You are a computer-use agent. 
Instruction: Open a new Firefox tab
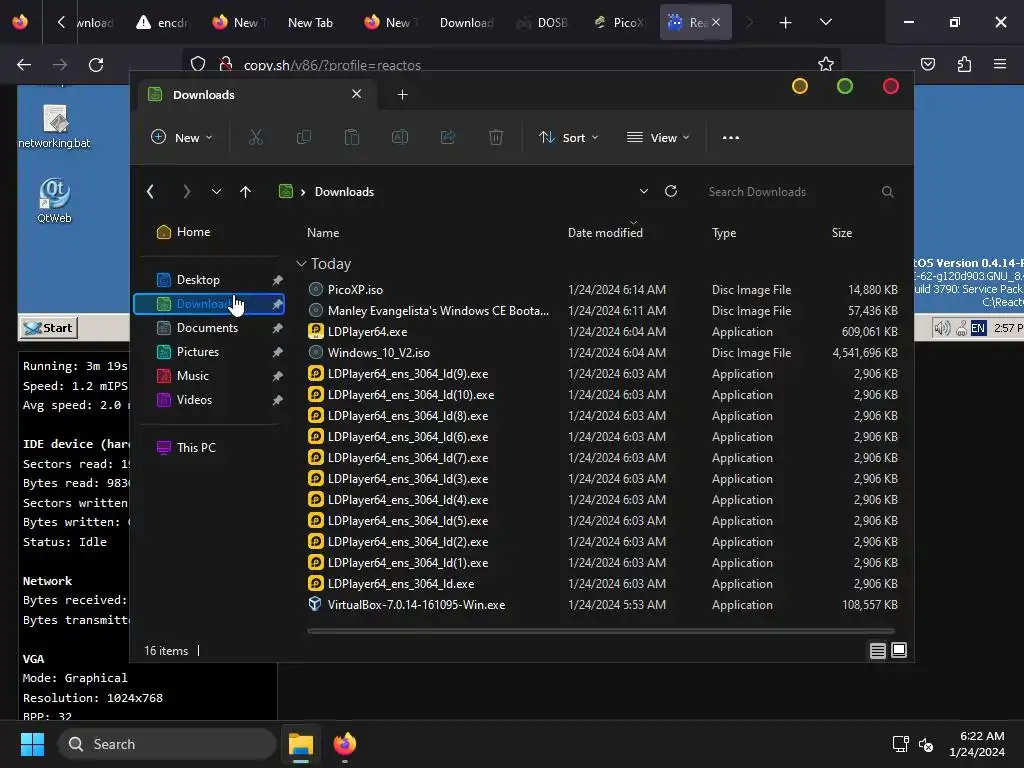click(x=786, y=23)
